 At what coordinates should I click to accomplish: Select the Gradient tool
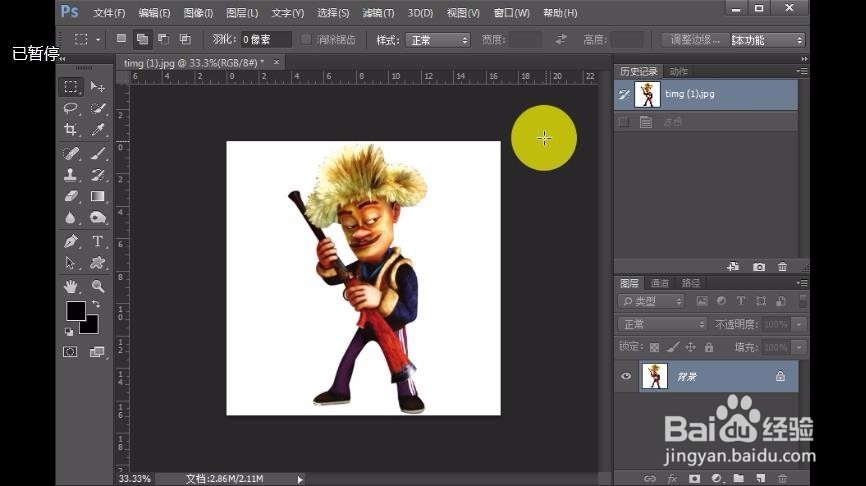click(x=98, y=196)
